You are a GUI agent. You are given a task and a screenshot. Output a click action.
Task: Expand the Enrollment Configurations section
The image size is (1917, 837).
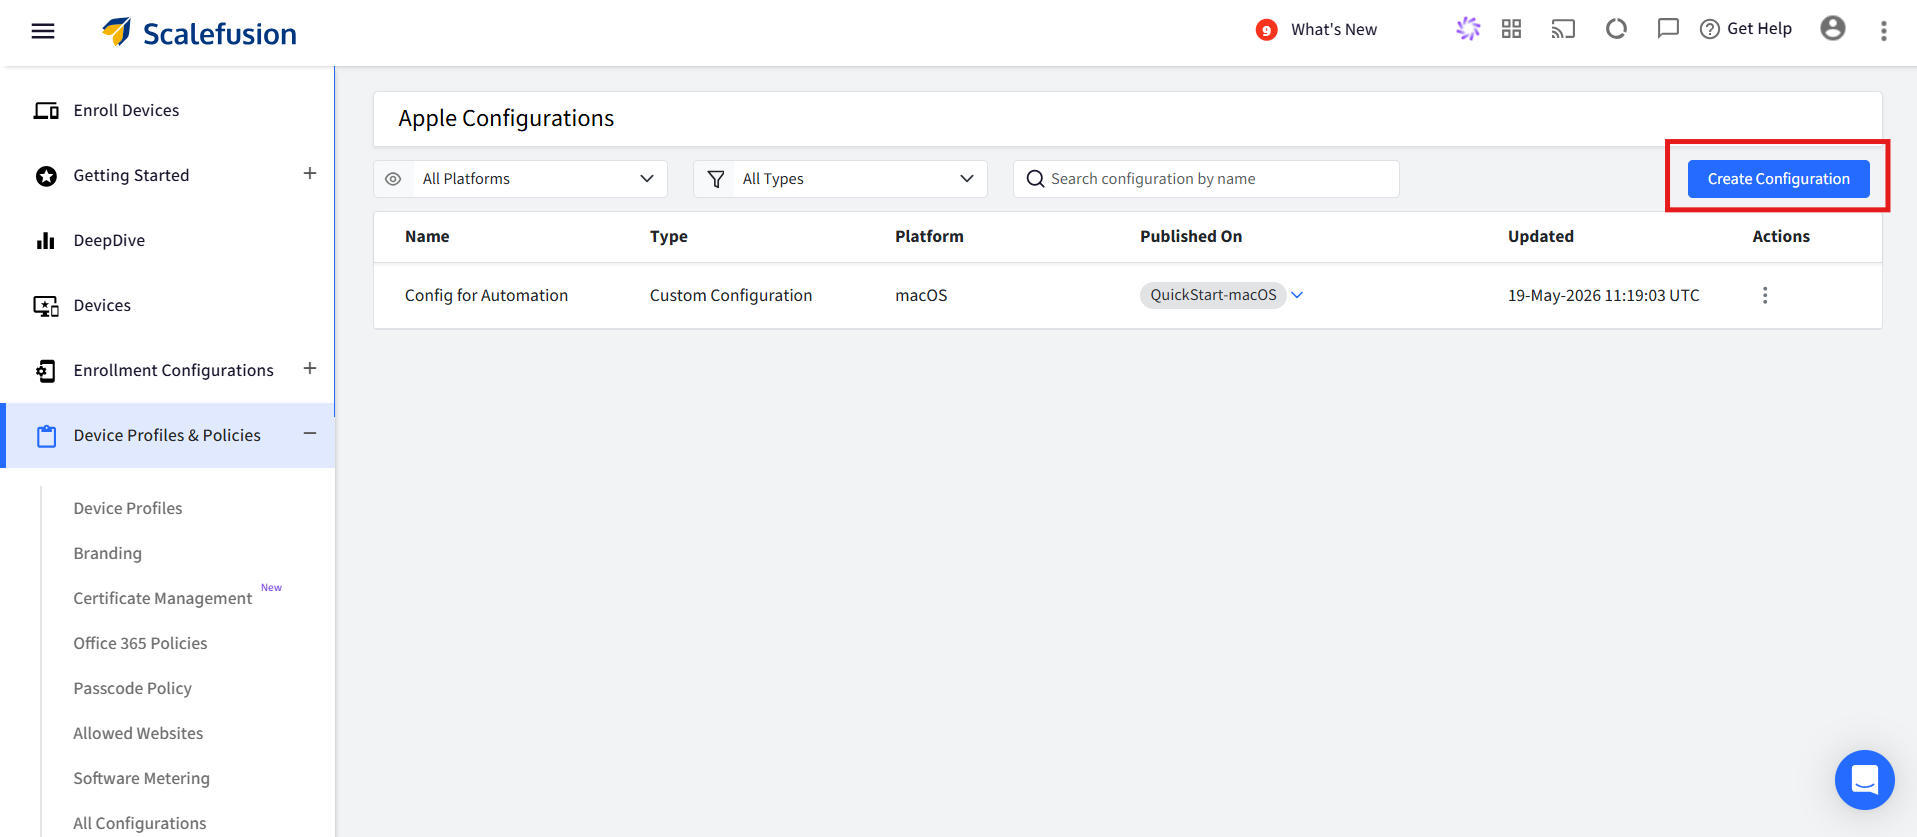(x=310, y=369)
